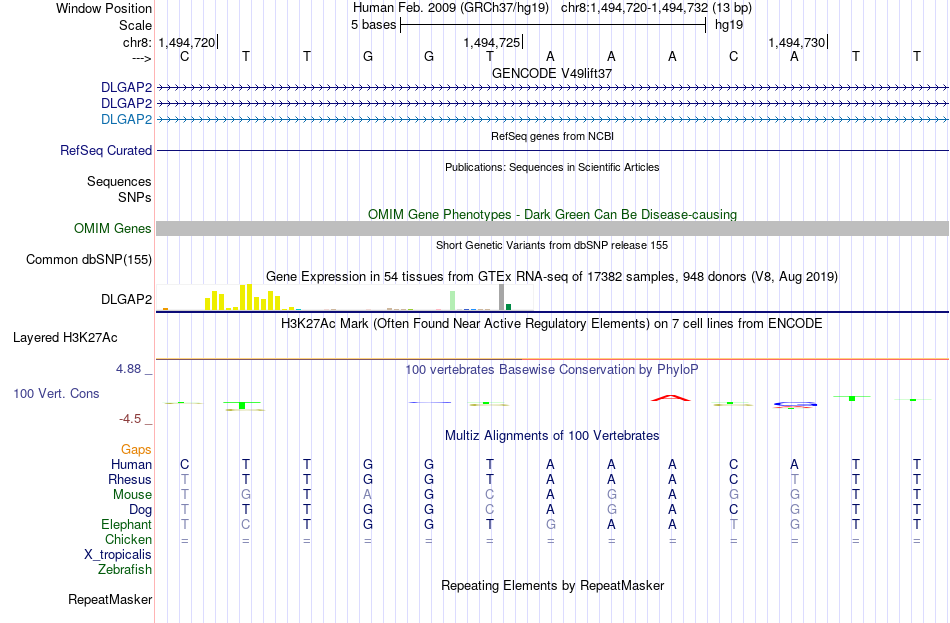Click the Window Position label

(x=104, y=8)
